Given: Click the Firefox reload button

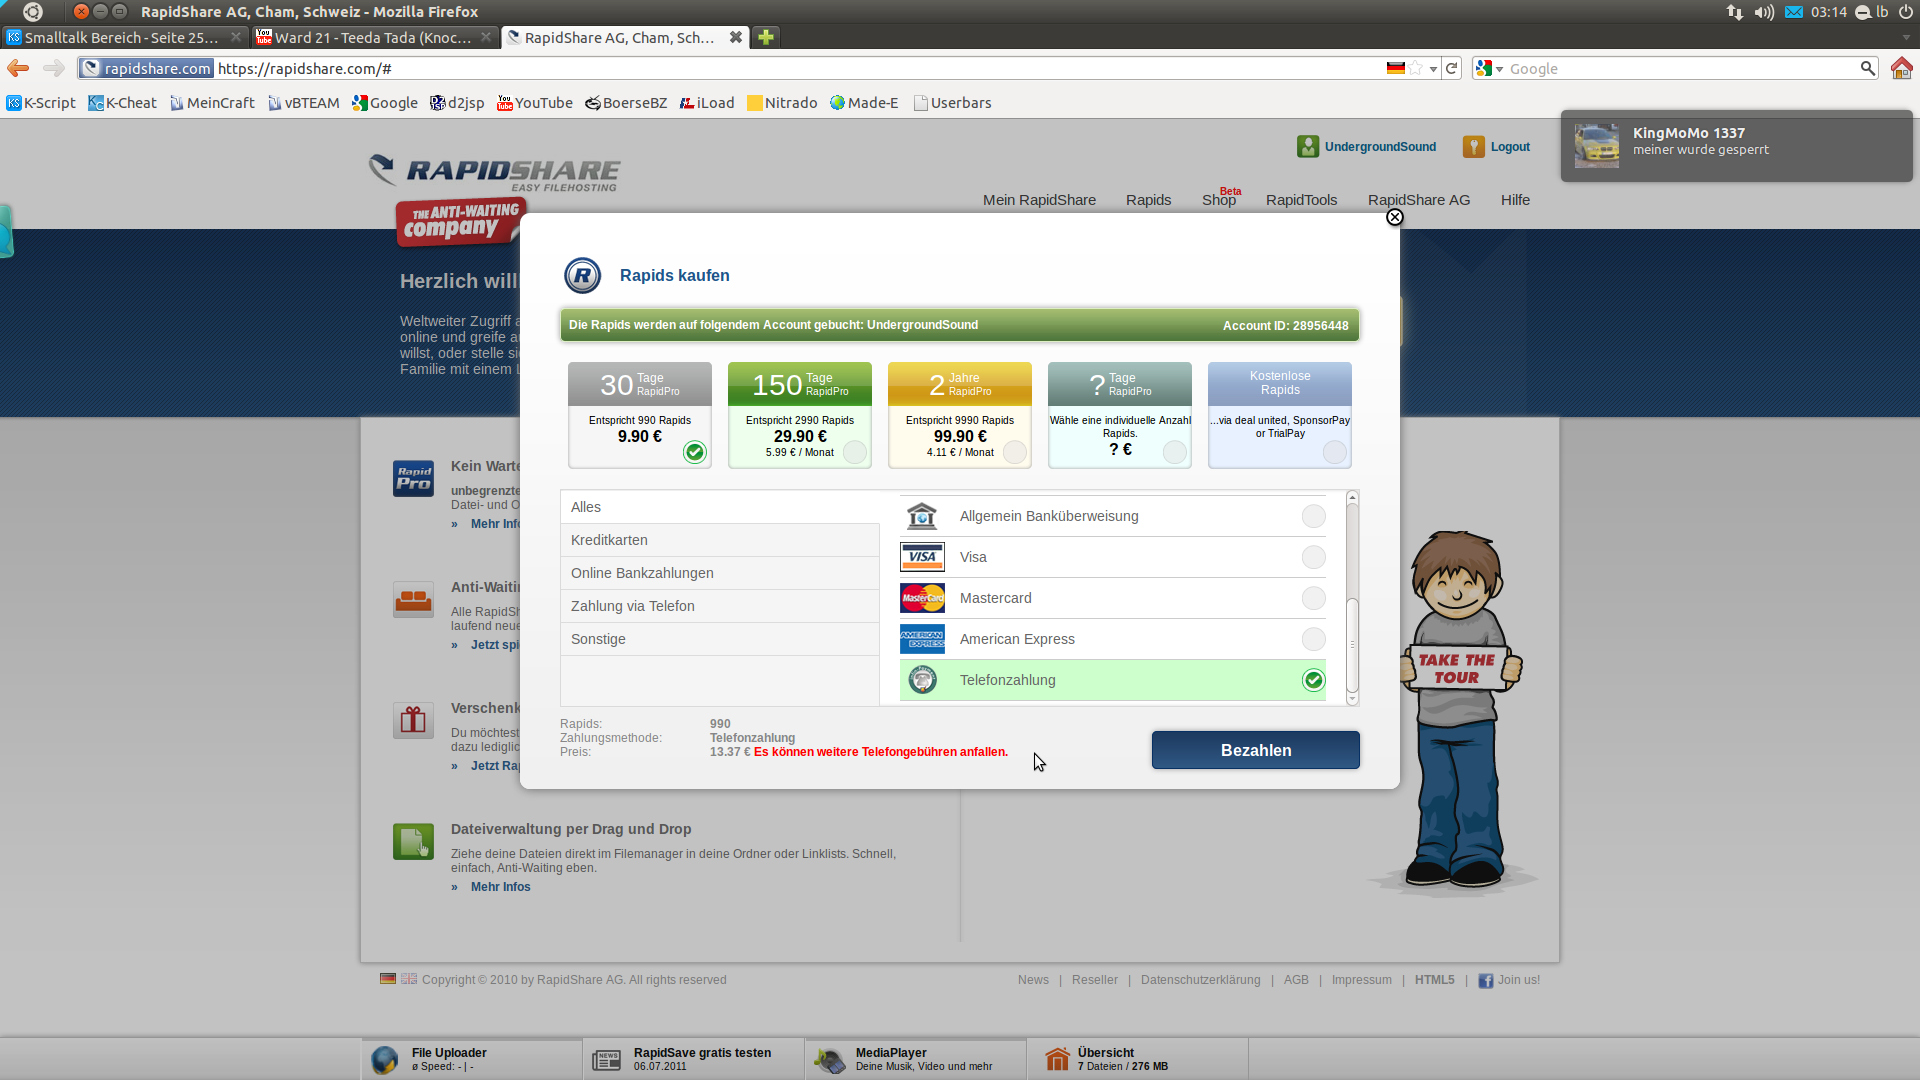Looking at the screenshot, I should tap(1451, 68).
